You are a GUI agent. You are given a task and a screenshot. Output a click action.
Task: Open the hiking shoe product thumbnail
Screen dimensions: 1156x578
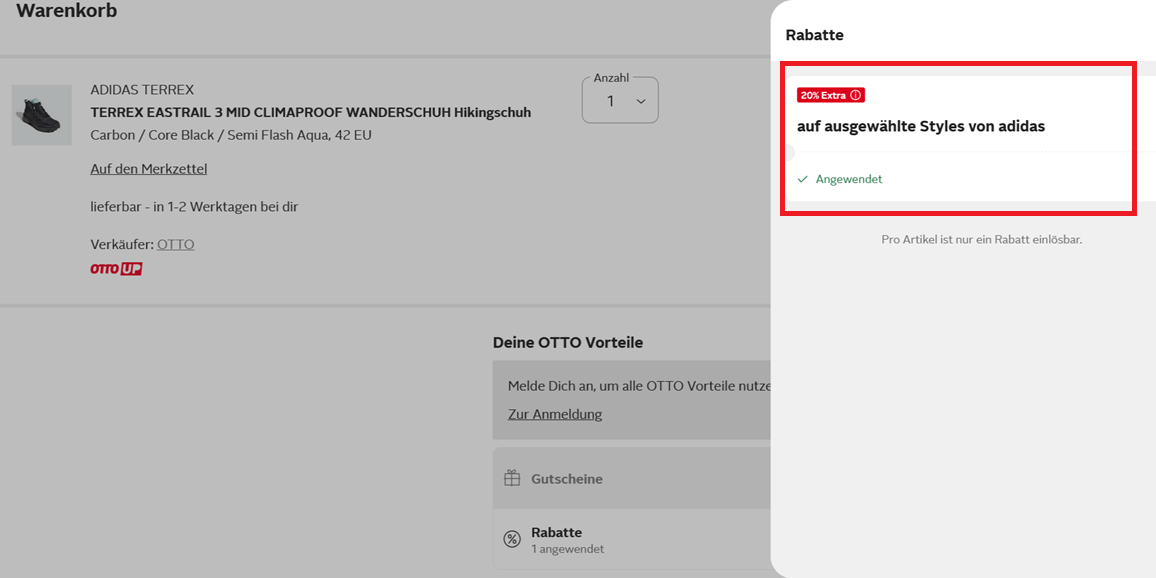point(42,115)
